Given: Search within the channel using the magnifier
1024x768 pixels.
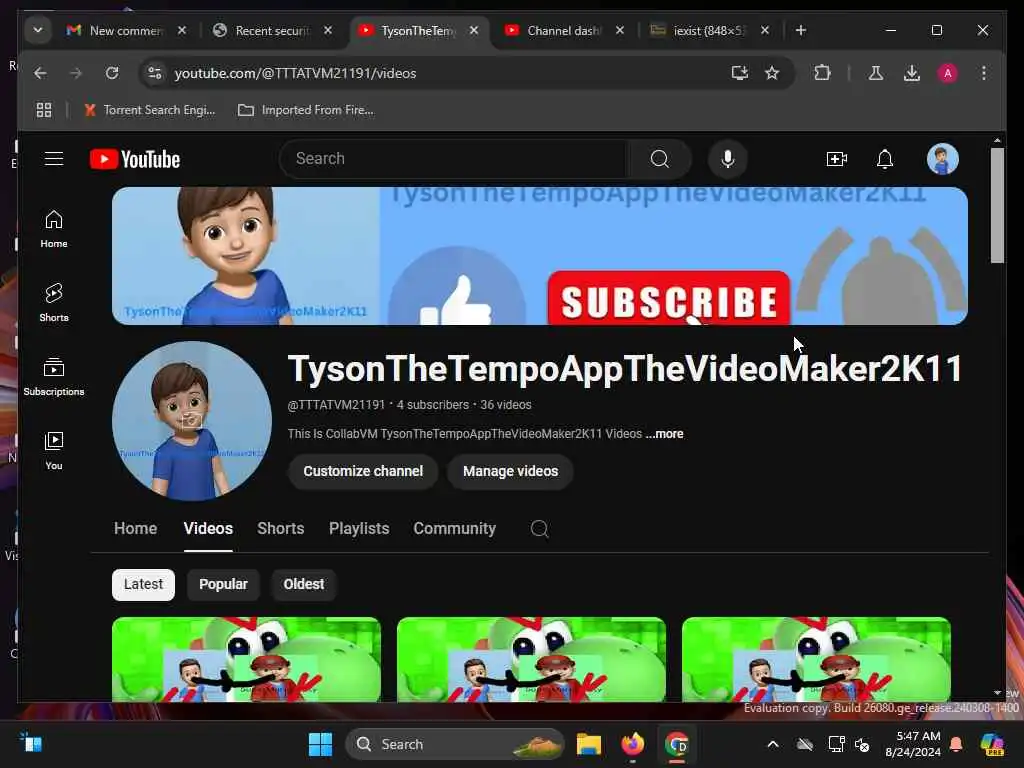Looking at the screenshot, I should 539,528.
